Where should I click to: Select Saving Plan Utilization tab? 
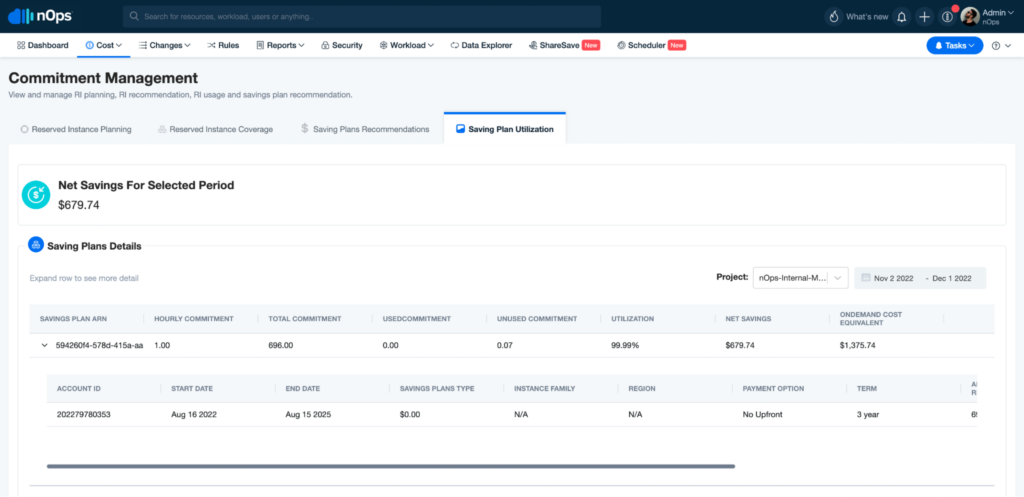click(505, 129)
